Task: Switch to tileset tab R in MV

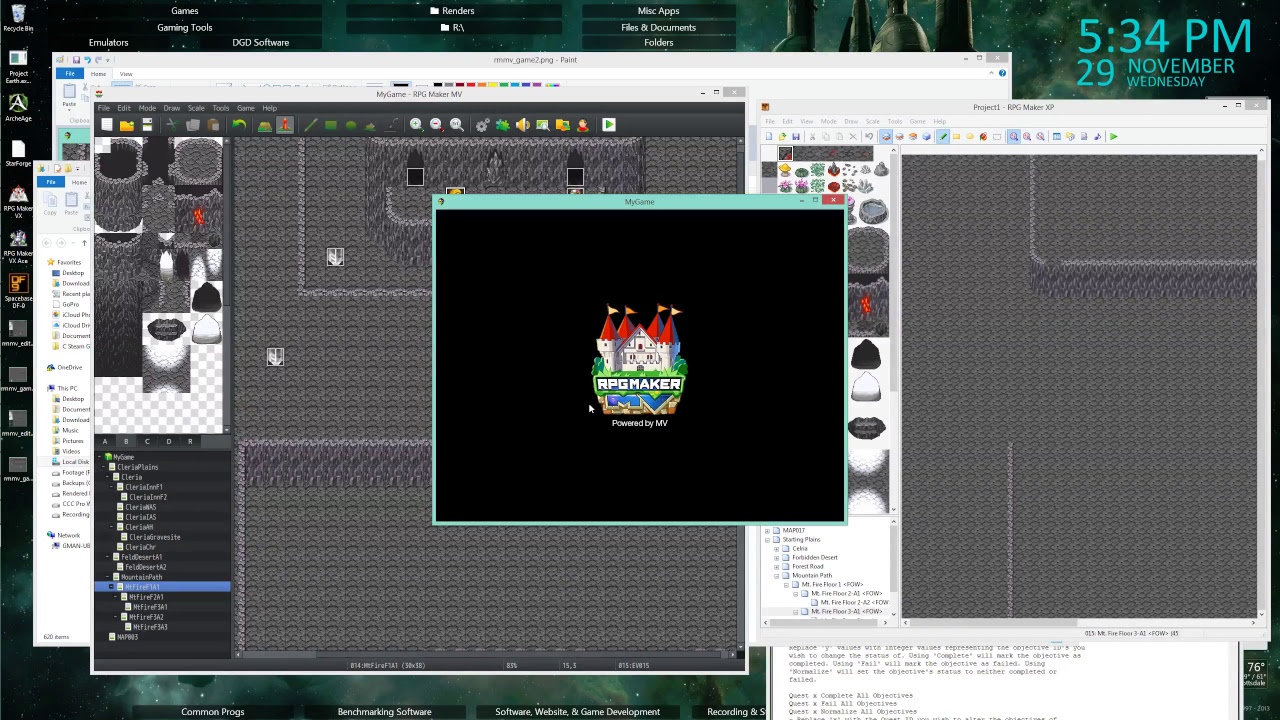Action: point(190,441)
